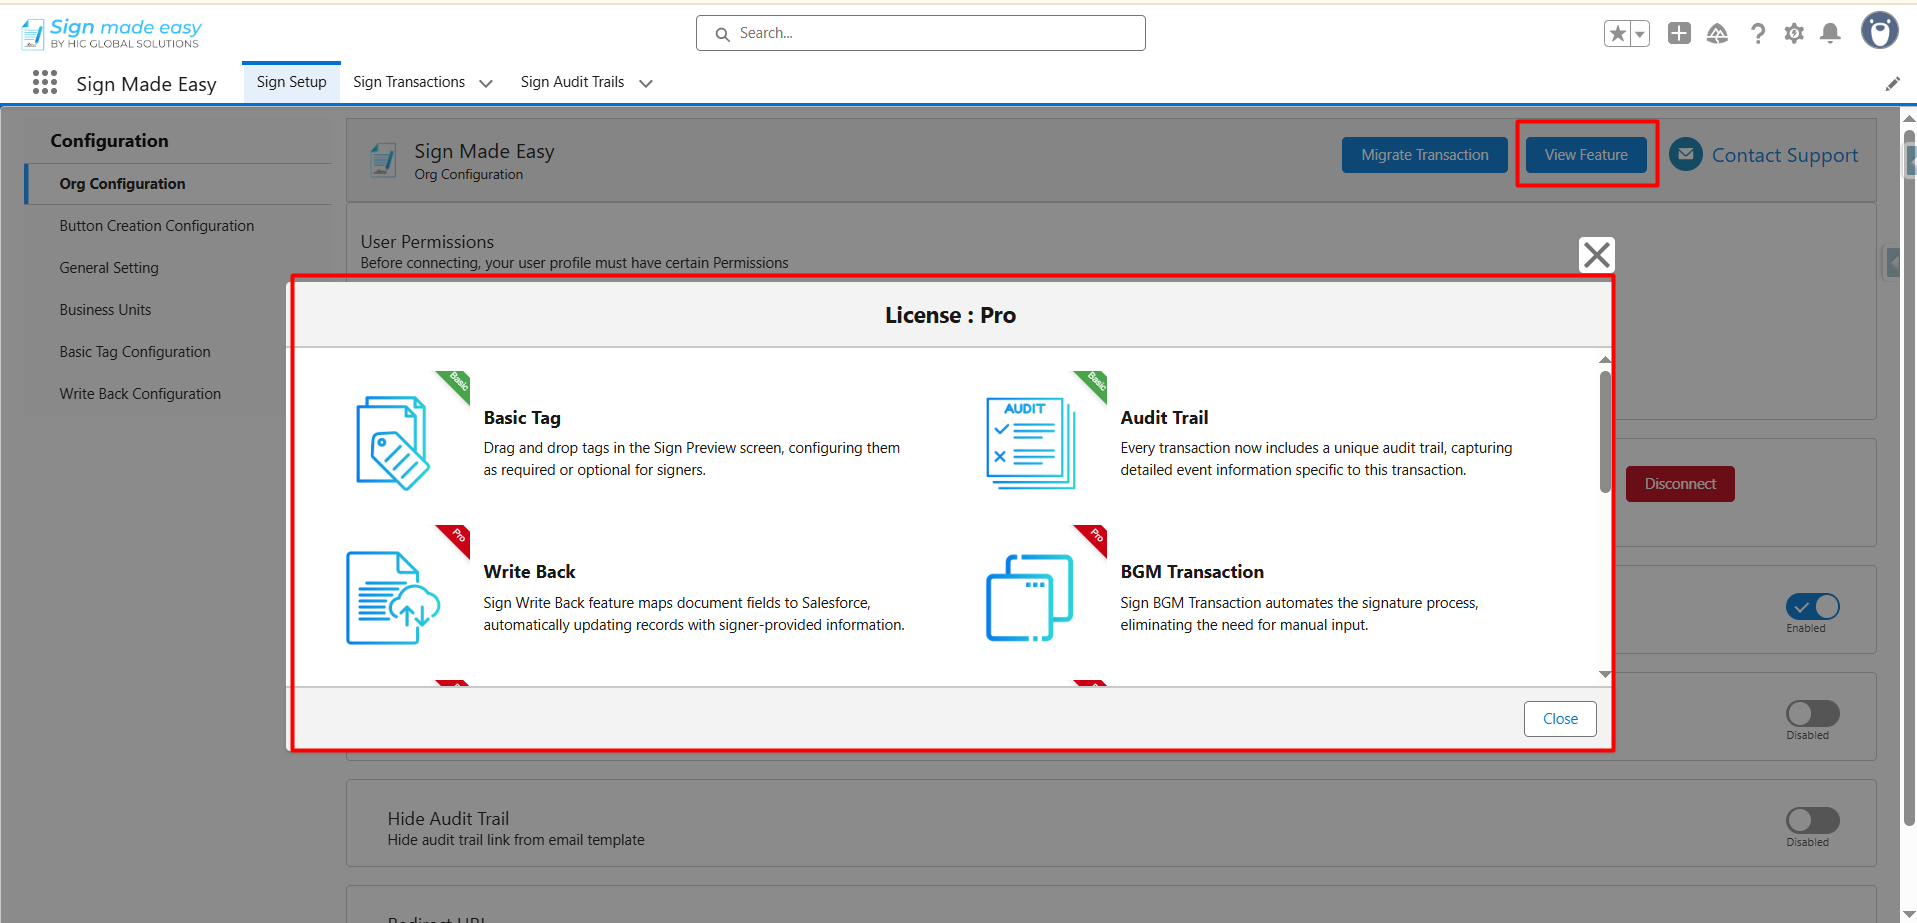Switch to the Sign Setup tab
Viewport: 1917px width, 923px height.
pos(291,82)
